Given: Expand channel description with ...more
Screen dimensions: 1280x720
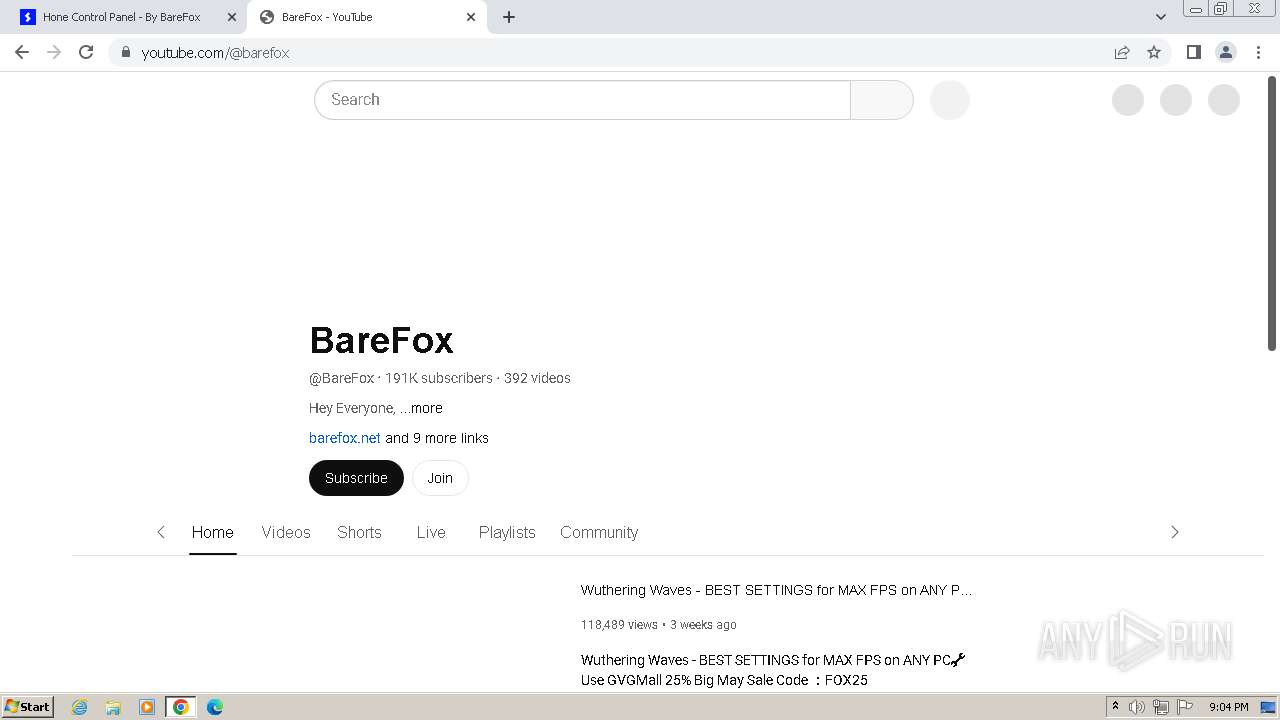Looking at the screenshot, I should pos(421,408).
